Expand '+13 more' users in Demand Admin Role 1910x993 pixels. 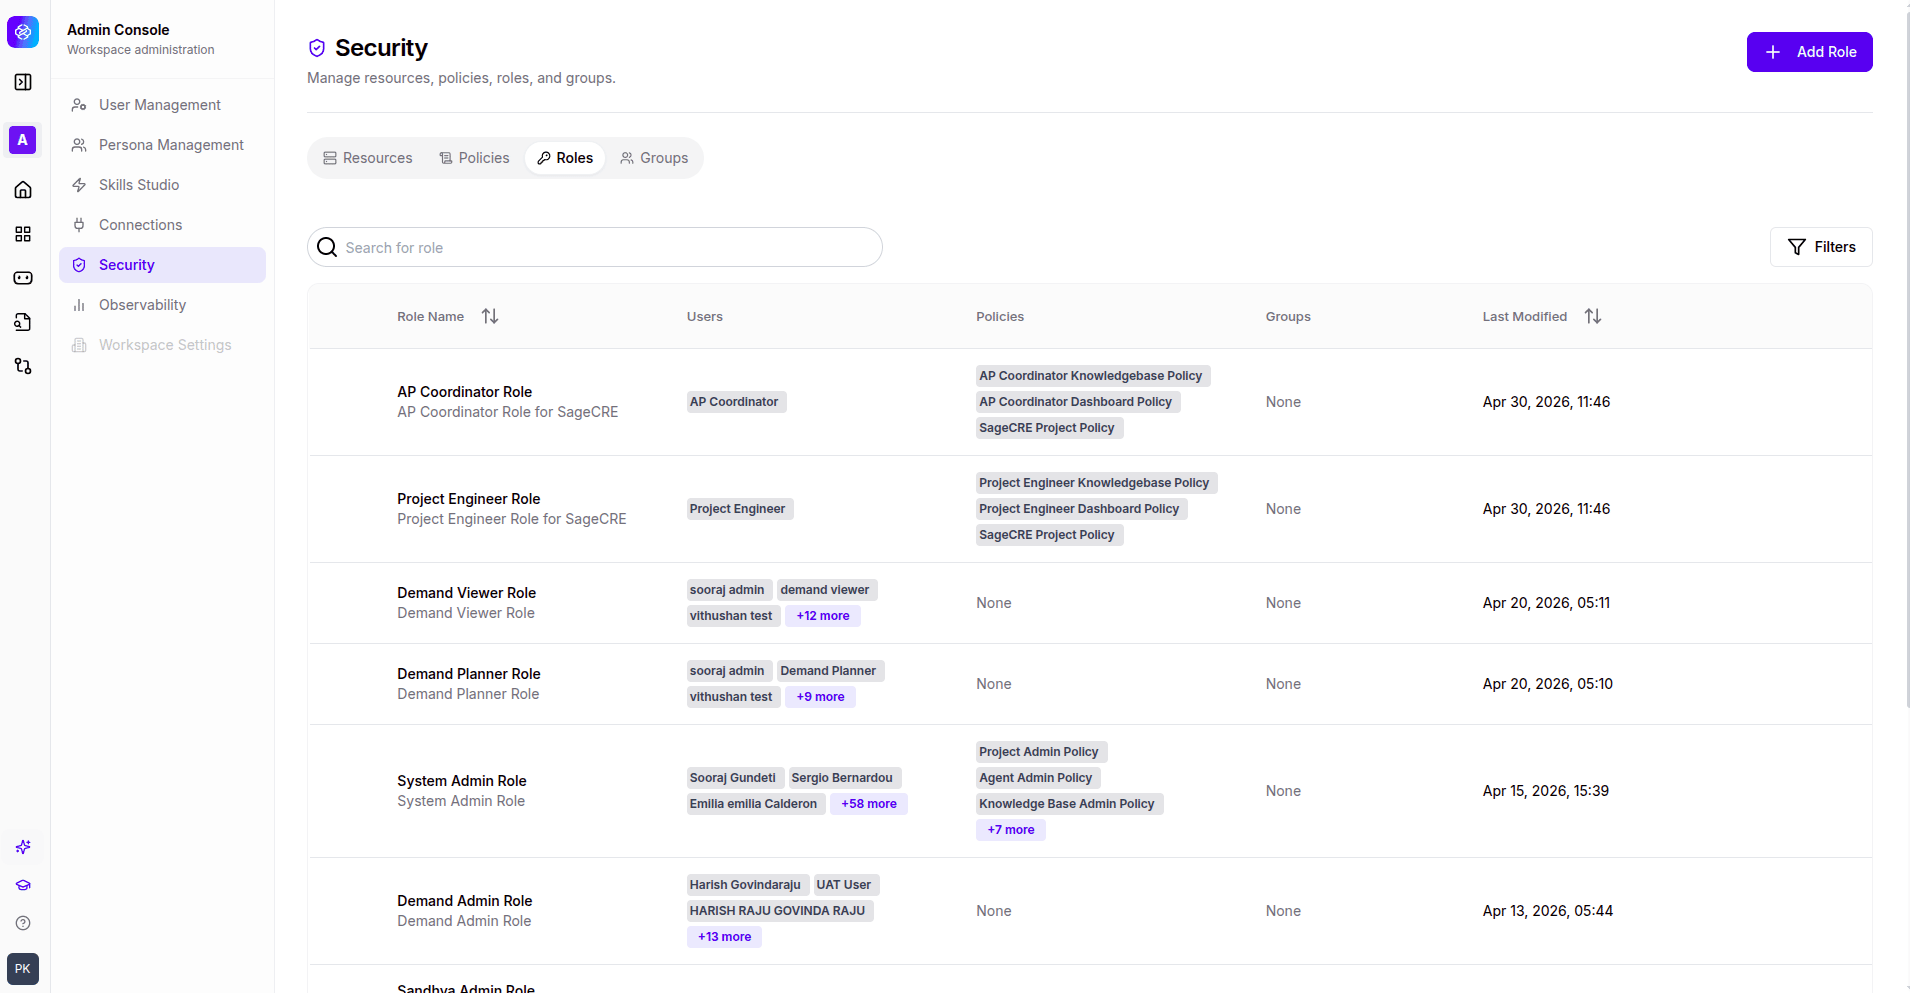pyautogui.click(x=724, y=937)
